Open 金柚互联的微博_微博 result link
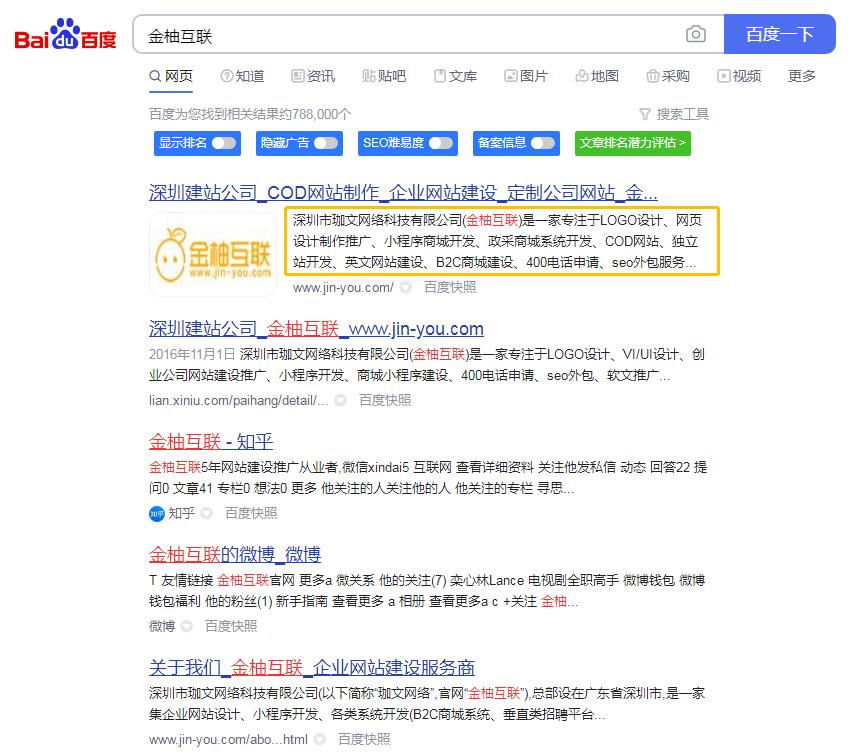This screenshot has width=857, height=755. click(234, 555)
